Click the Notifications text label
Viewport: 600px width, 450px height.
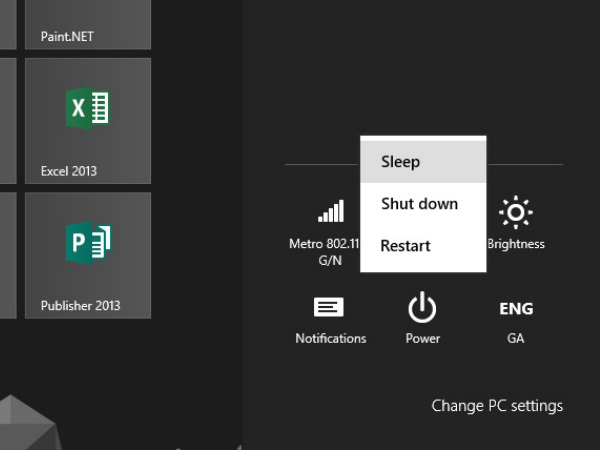(x=330, y=339)
